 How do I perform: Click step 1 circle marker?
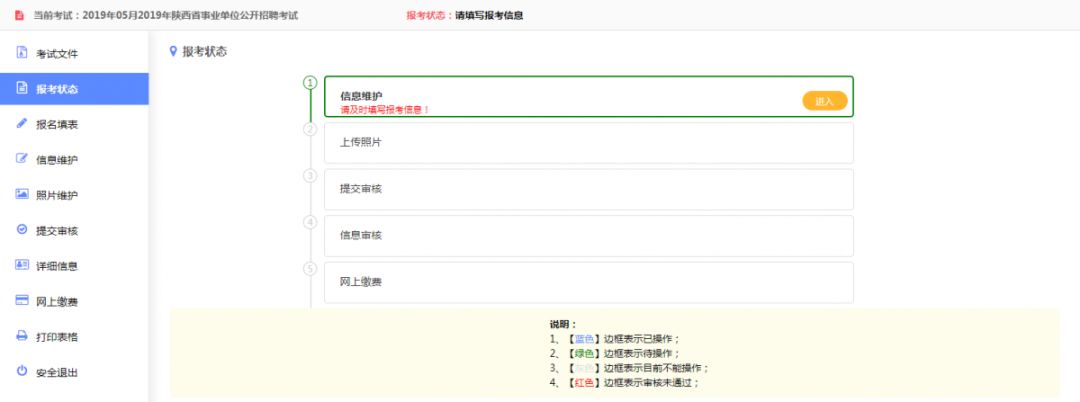tap(310, 83)
